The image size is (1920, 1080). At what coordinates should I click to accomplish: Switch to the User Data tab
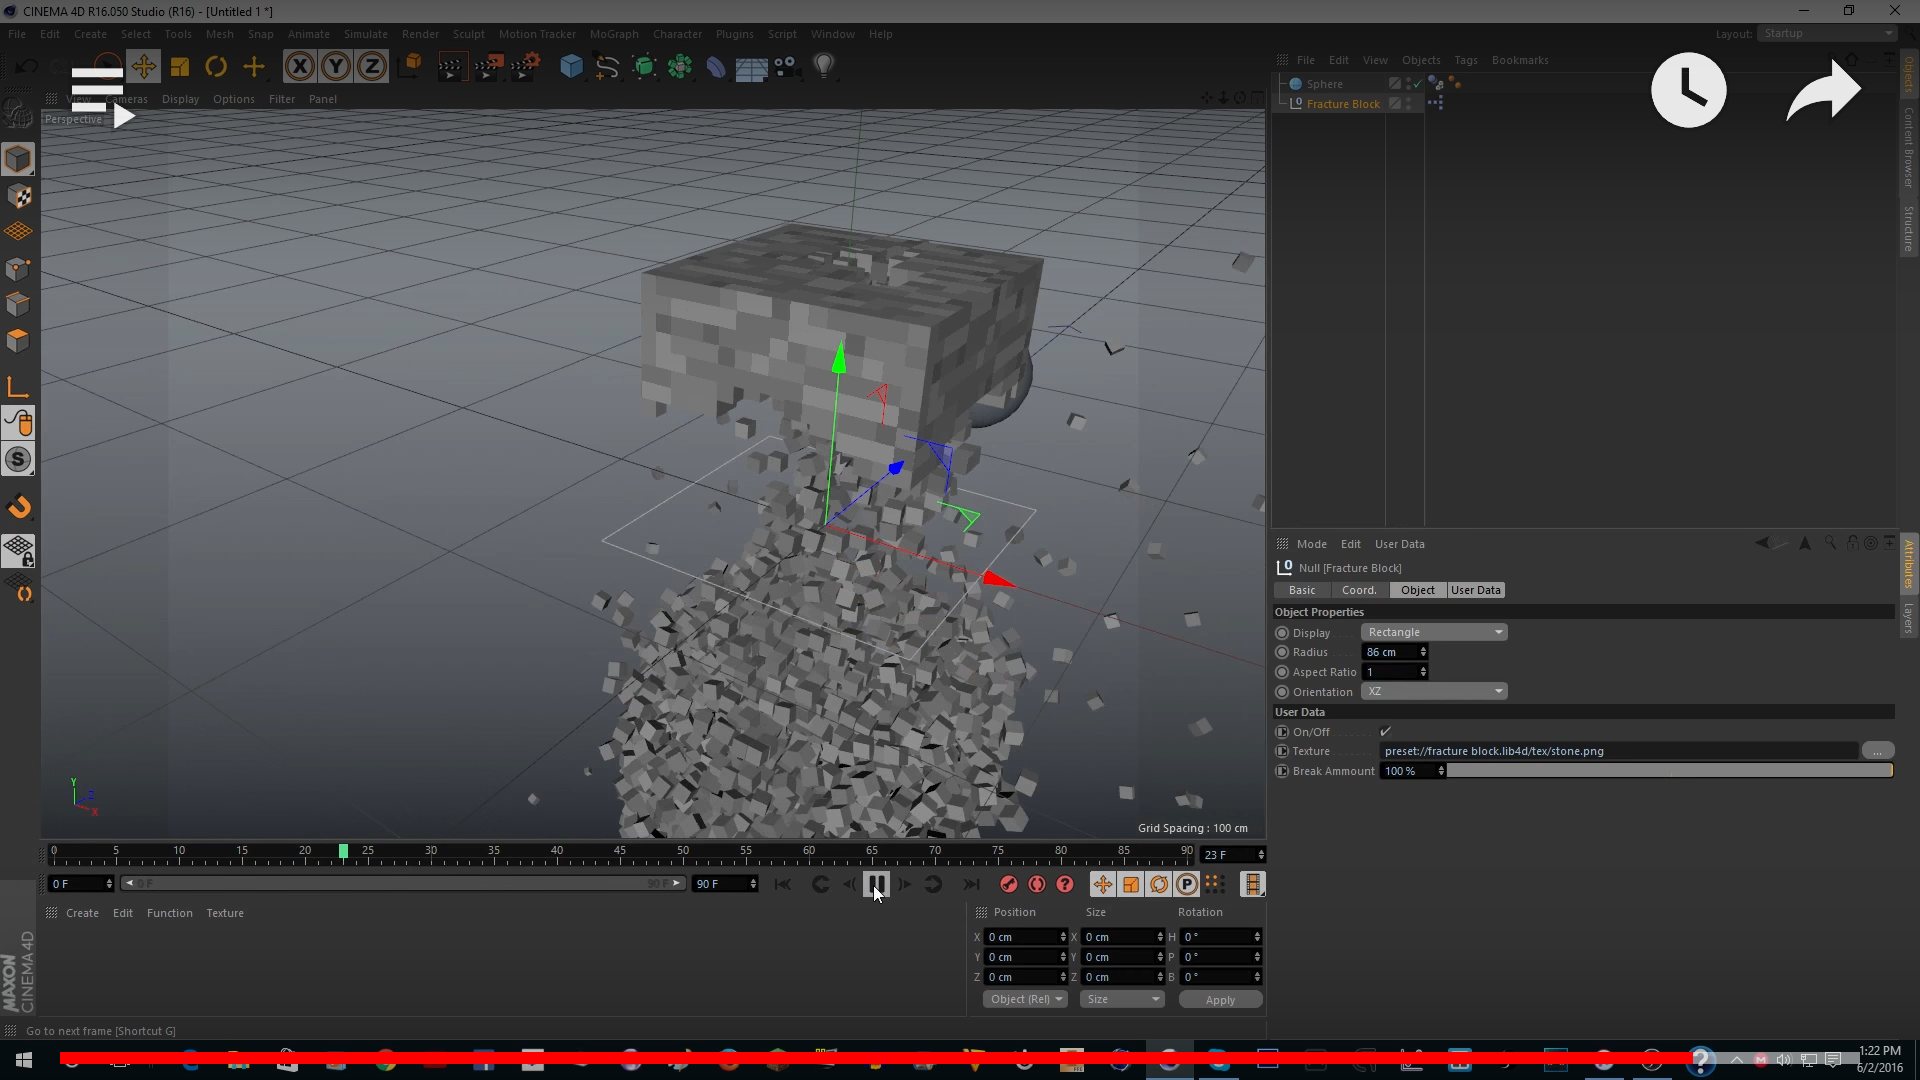click(x=1476, y=590)
